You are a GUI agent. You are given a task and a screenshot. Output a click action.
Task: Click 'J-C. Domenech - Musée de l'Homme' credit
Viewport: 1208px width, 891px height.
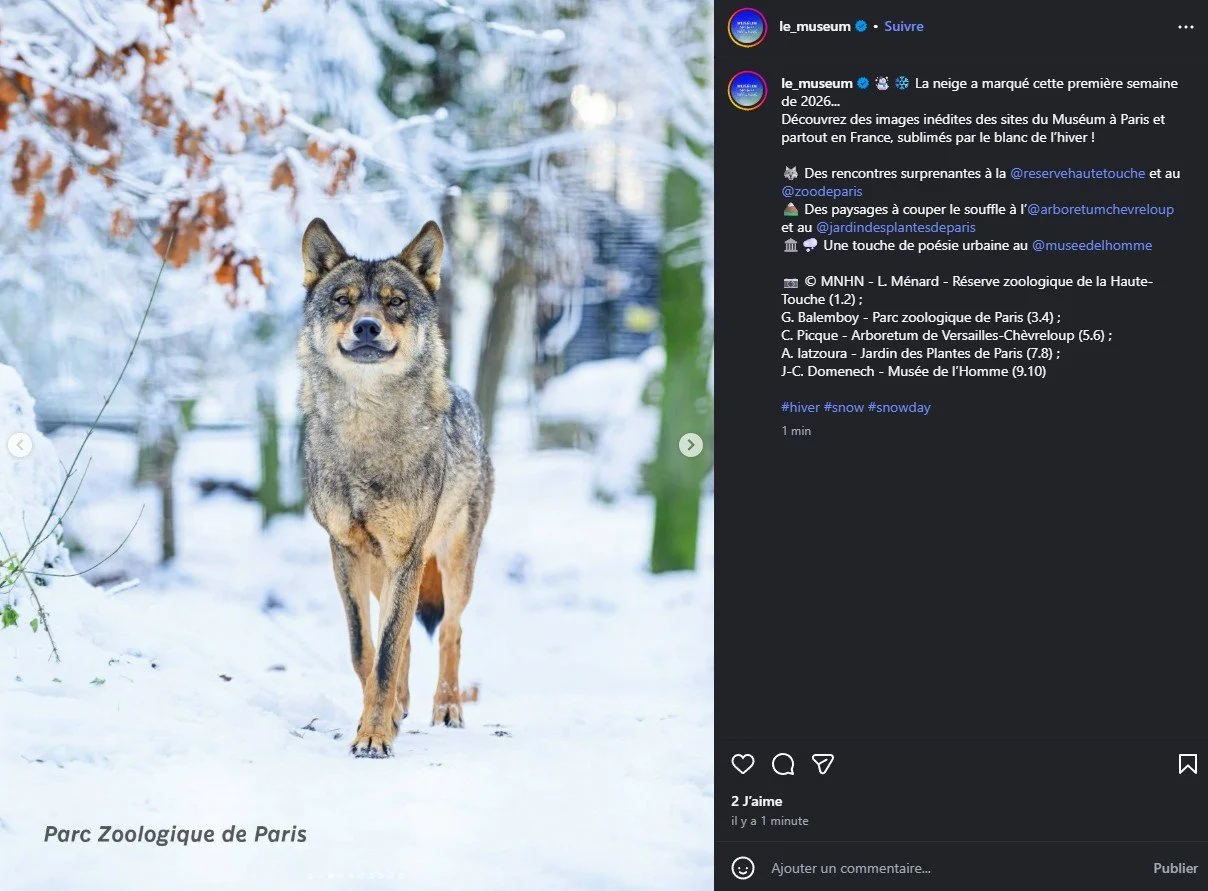pos(914,371)
